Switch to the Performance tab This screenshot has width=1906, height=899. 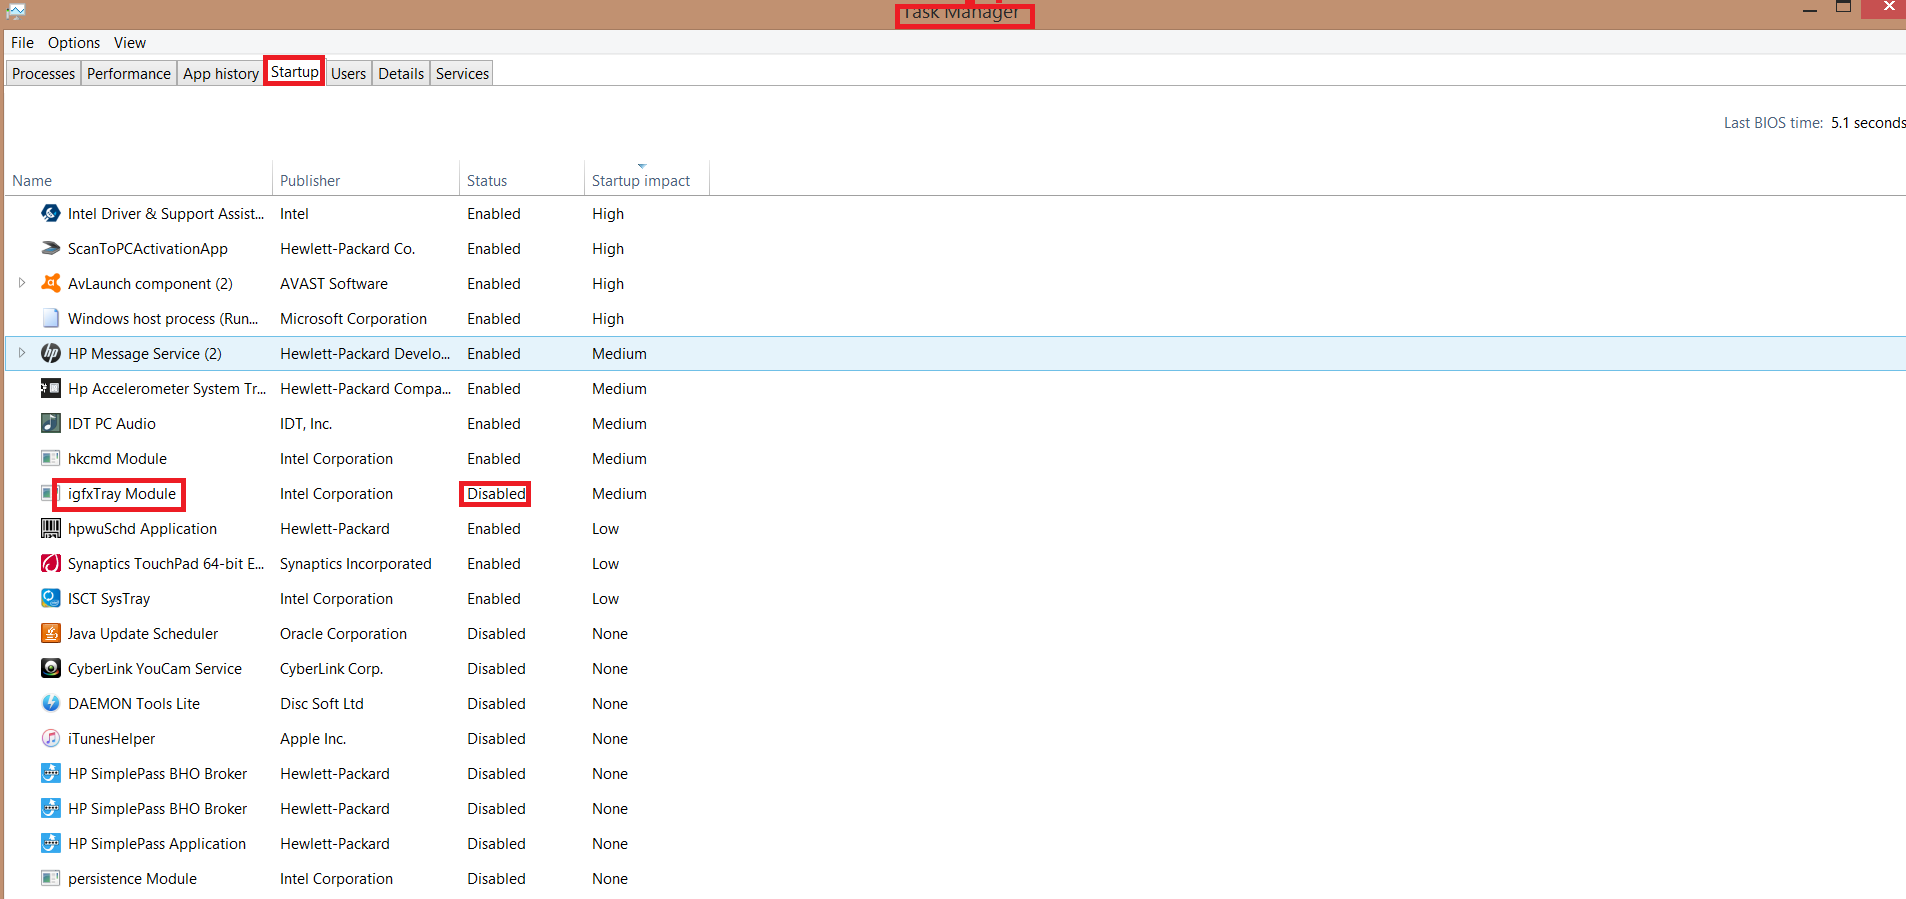click(129, 73)
